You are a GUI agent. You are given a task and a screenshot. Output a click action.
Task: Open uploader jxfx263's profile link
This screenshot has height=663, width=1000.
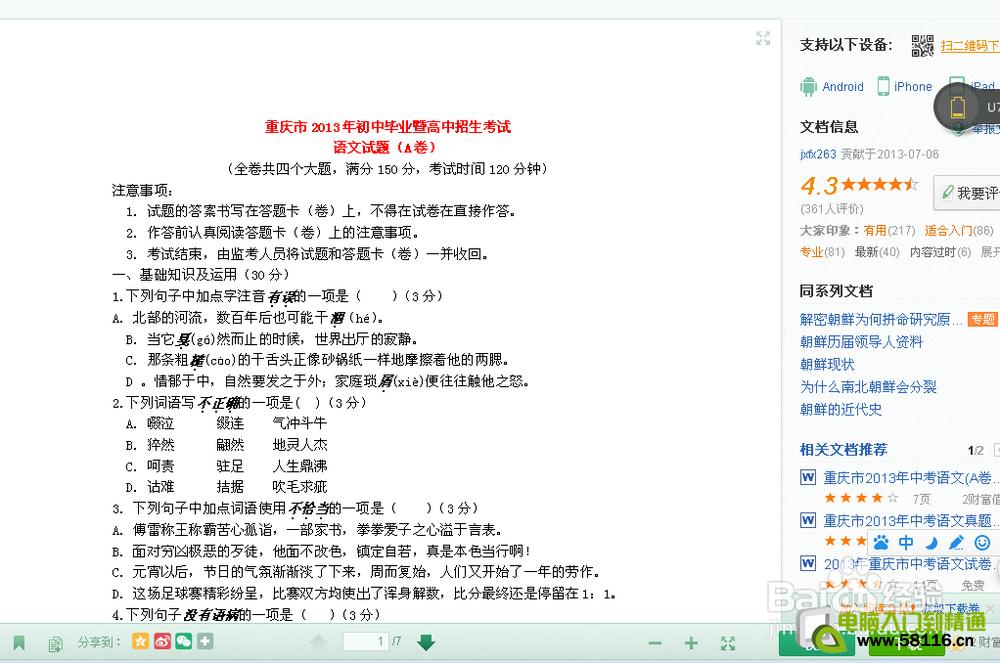tap(818, 154)
